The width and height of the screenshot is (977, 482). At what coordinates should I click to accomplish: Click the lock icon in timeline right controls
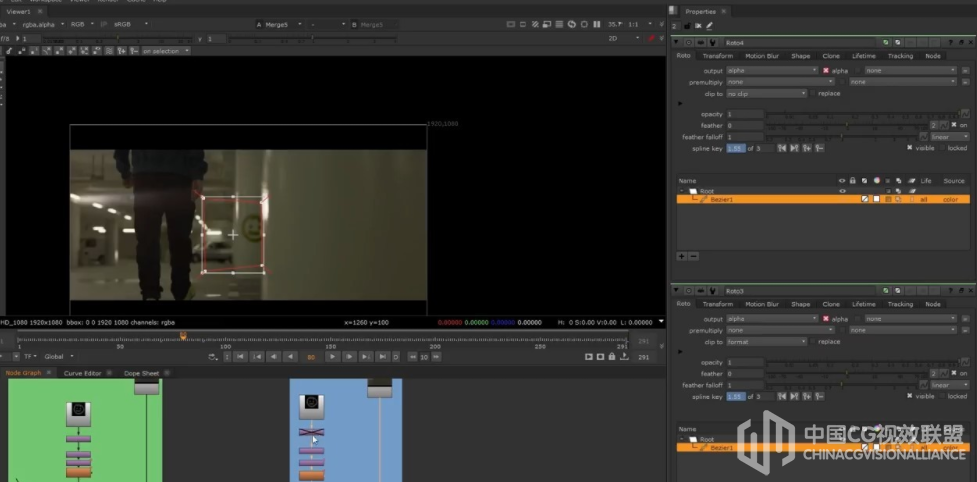coord(612,357)
